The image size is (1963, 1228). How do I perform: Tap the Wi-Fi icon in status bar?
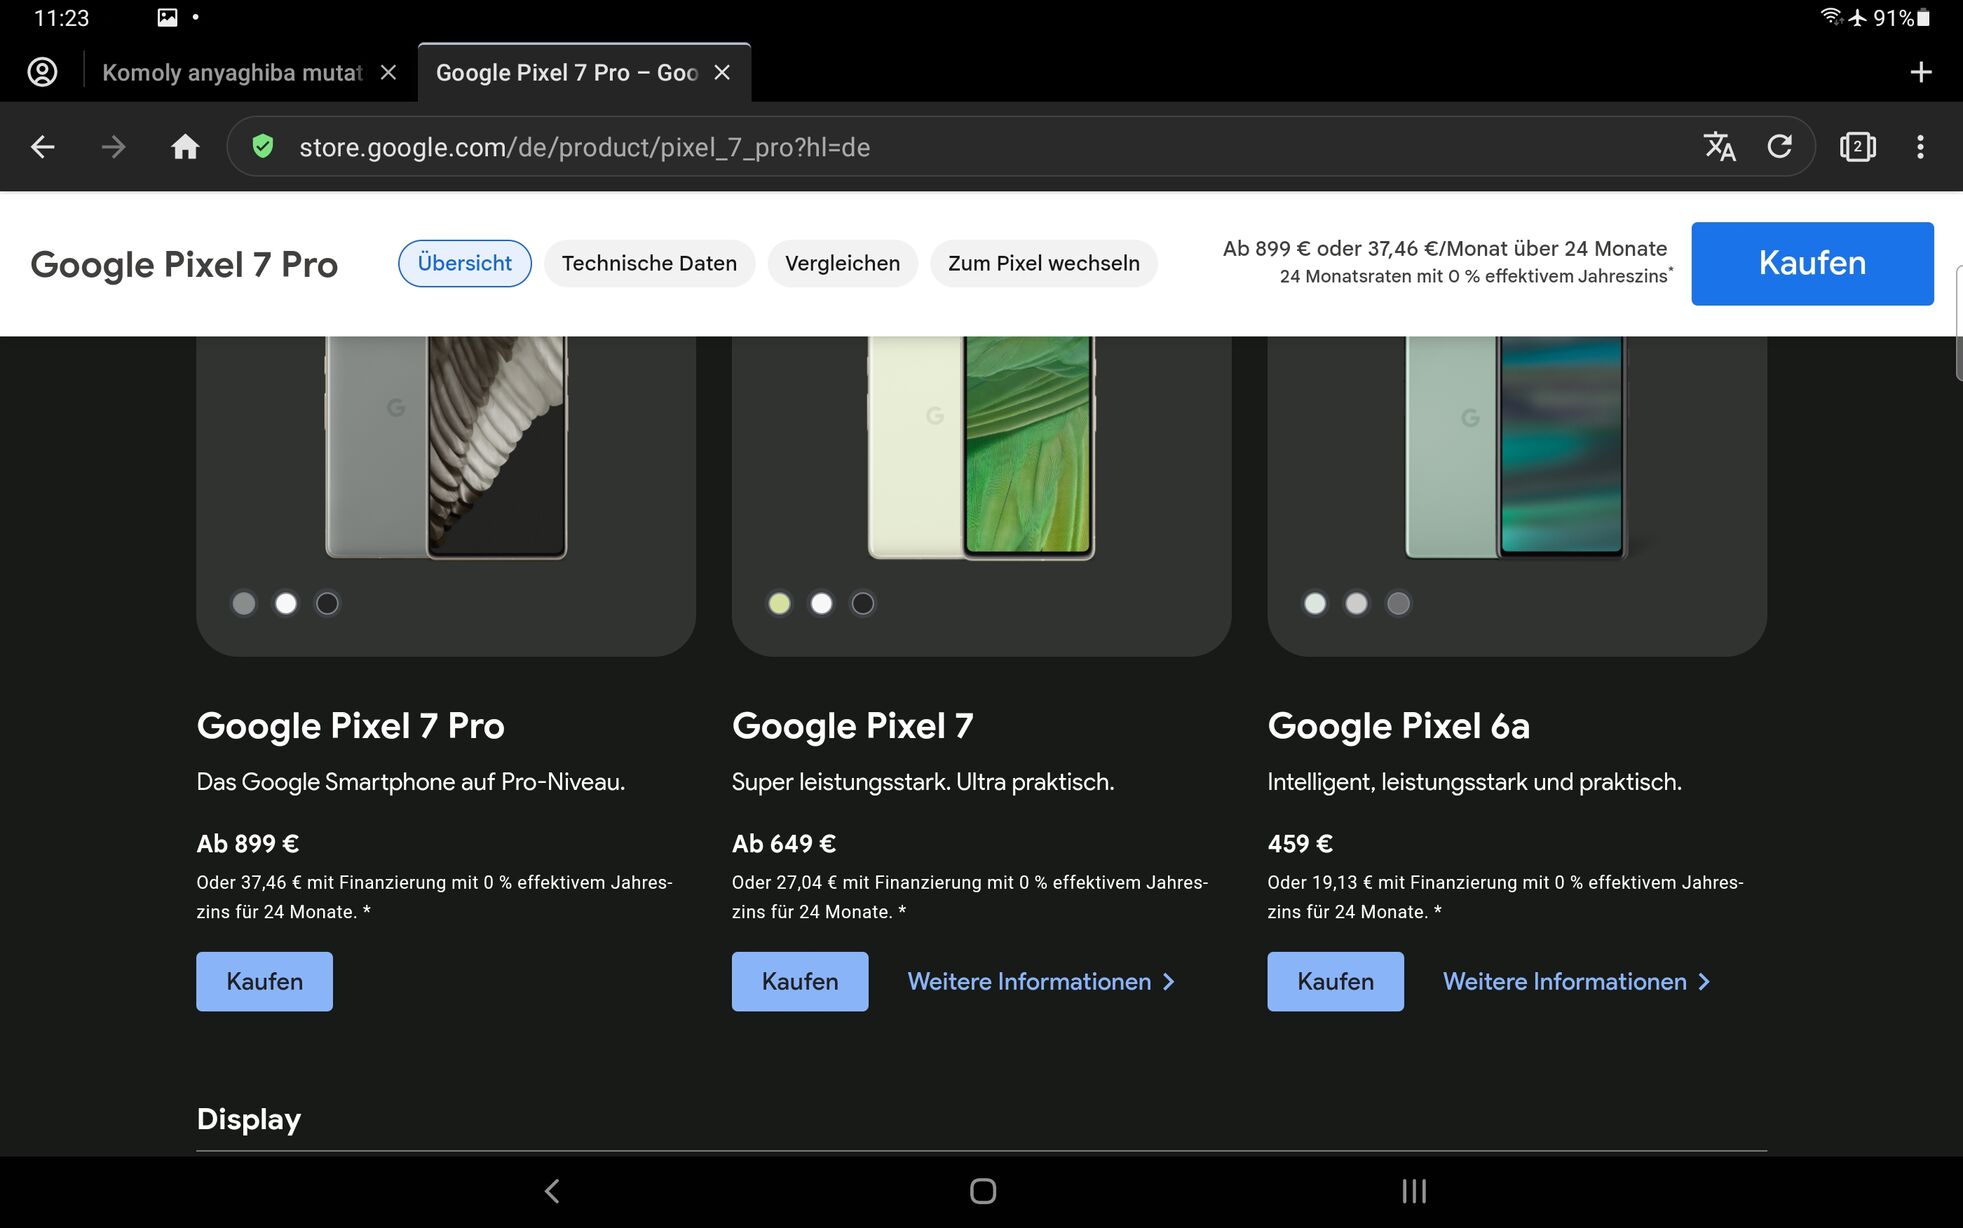1831,17
